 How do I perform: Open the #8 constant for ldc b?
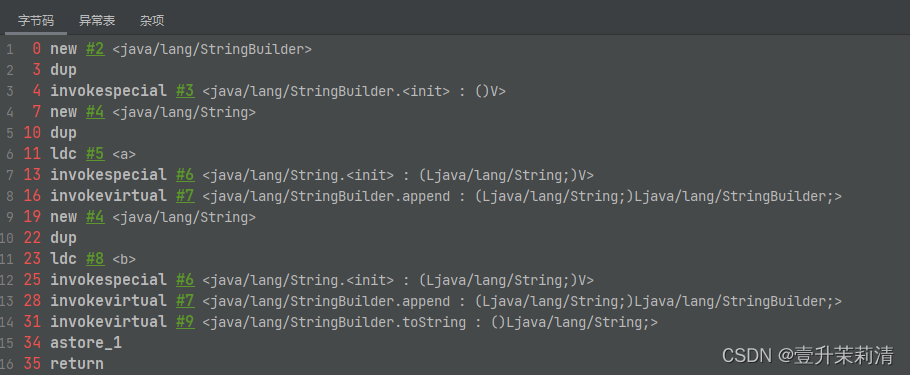[95, 259]
